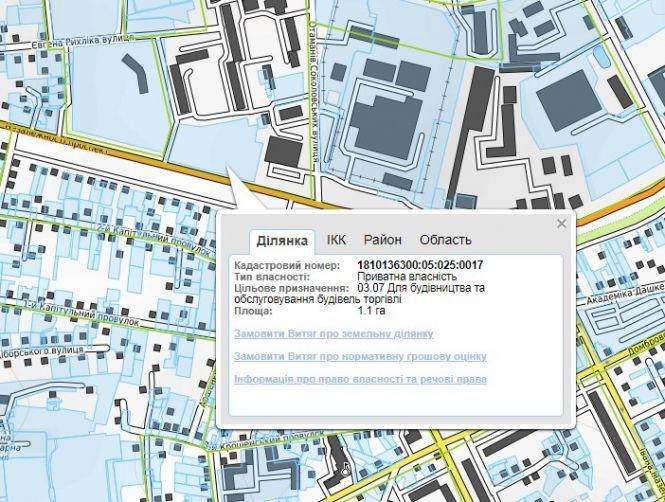The height and width of the screenshot is (502, 665).
Task: Click Замовити Витяг про нормативну грошову оцінку
Action: pyautogui.click(x=359, y=356)
